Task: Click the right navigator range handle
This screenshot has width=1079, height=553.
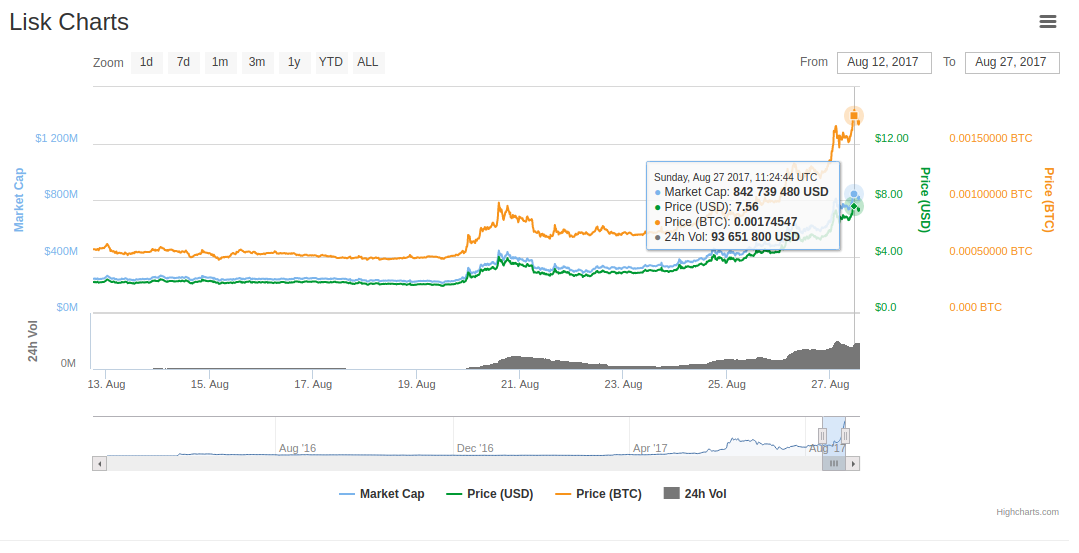Action: (845, 436)
